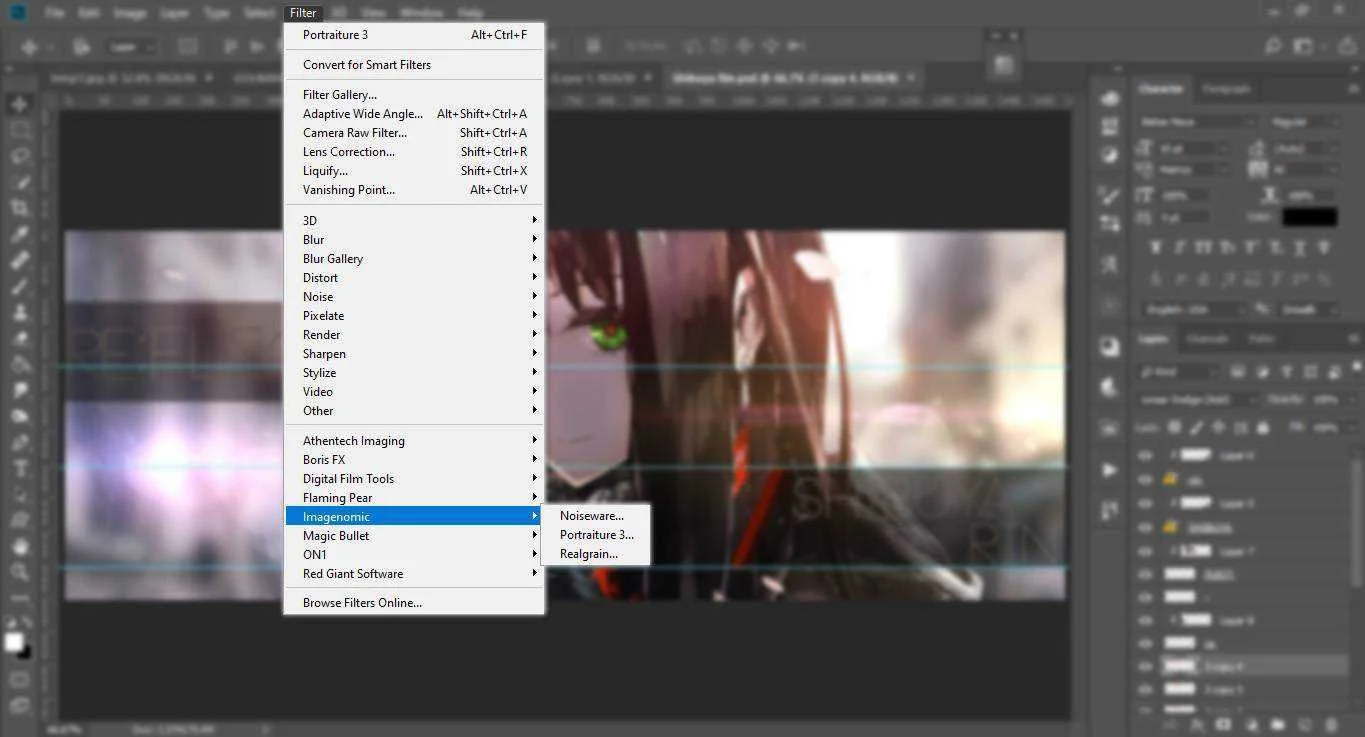Image resolution: width=1365 pixels, height=737 pixels.
Task: Click the search icon in options bar
Action: [1273, 47]
